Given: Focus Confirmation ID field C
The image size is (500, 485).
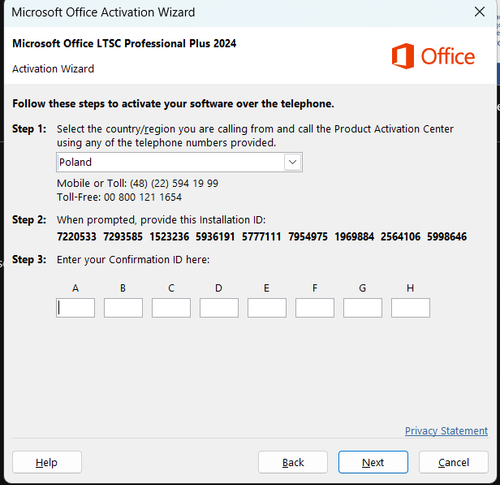Looking at the screenshot, I should point(171,308).
